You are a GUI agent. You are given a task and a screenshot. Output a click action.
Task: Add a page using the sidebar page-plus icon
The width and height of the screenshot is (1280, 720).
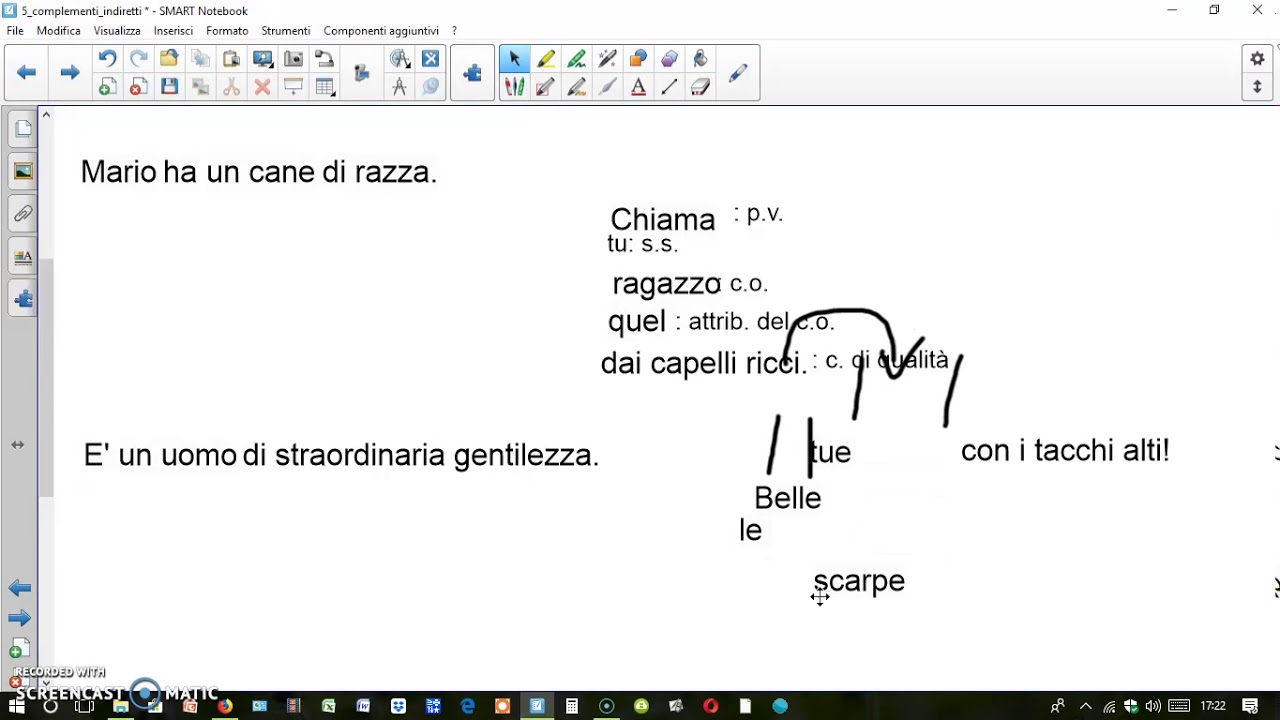click(x=19, y=650)
